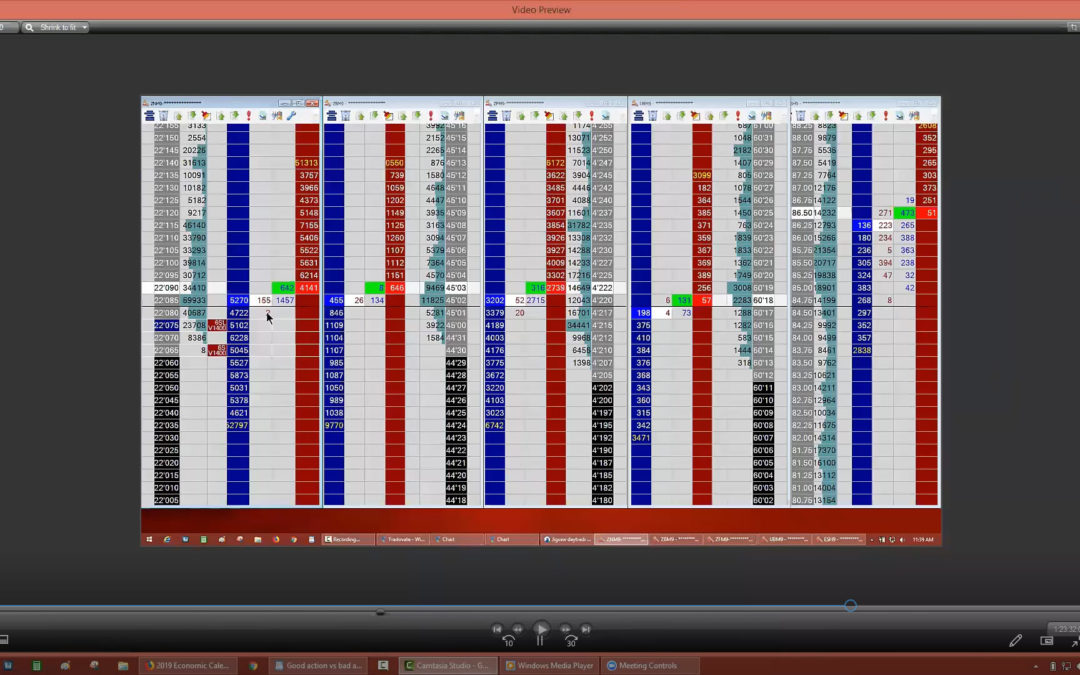1080x675 pixels.
Task: Click Tradovate taskbar item inside the video
Action: [x=403, y=539]
